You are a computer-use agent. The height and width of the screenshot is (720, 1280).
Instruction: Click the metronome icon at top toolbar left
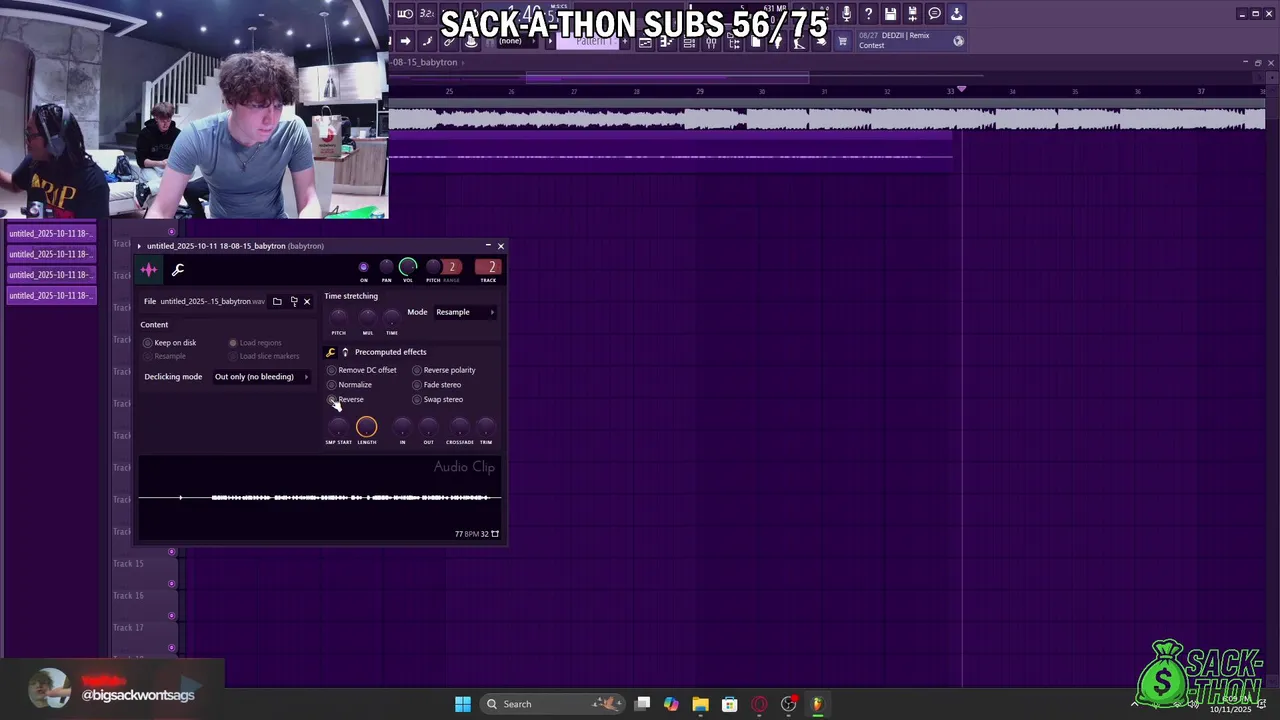[405, 14]
